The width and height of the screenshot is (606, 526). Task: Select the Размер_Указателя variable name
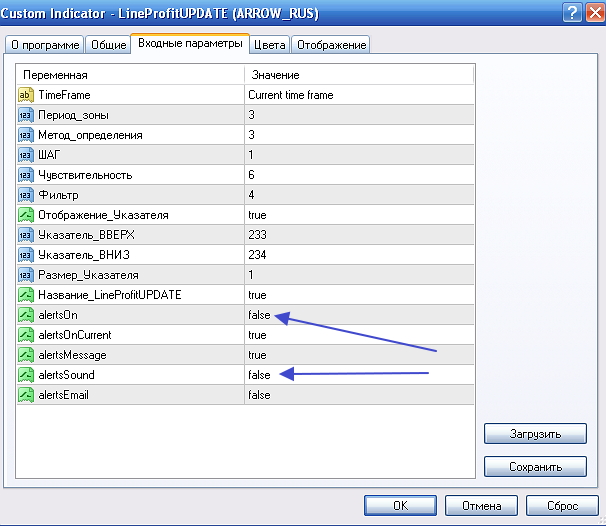point(88,275)
